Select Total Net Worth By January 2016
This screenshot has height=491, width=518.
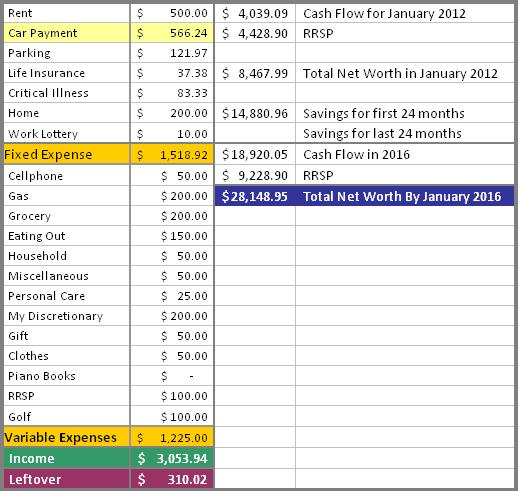click(405, 196)
